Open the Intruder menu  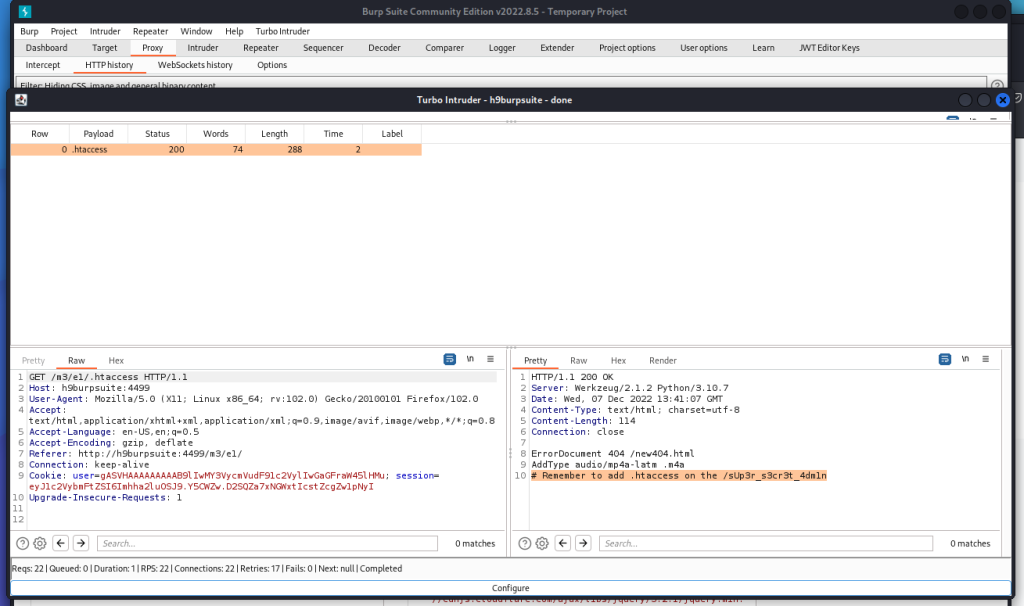tap(105, 31)
